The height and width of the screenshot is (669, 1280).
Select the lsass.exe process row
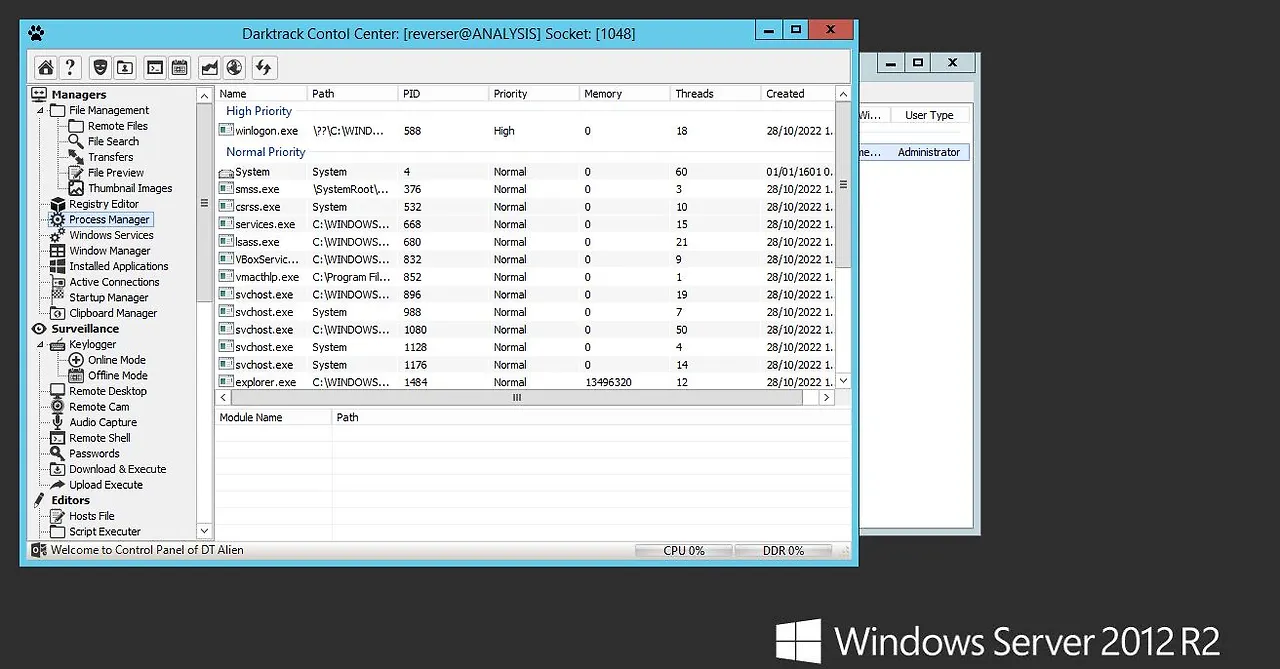(x=525, y=242)
